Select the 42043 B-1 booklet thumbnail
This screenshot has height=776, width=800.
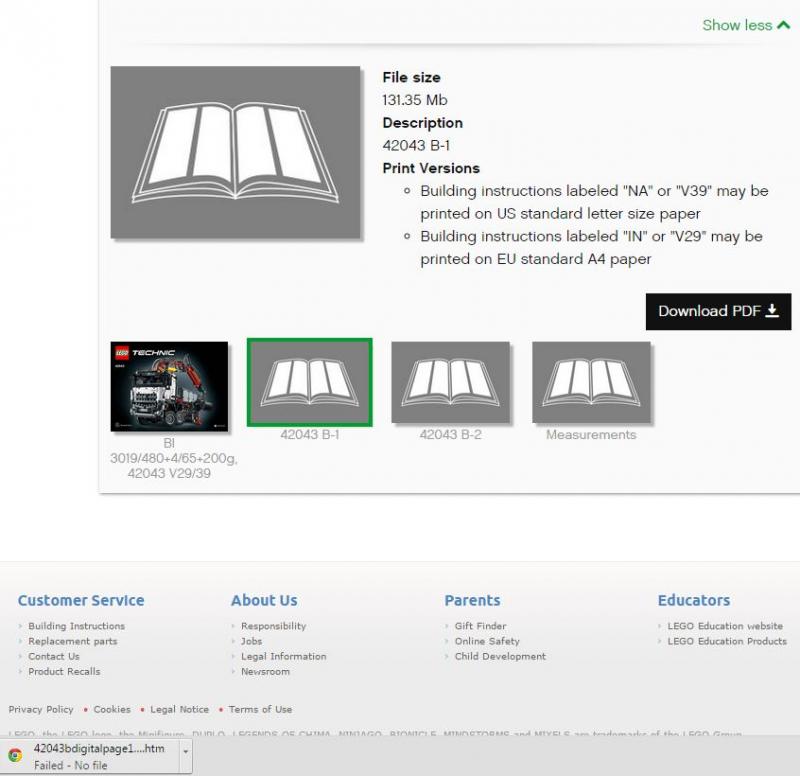[310, 382]
